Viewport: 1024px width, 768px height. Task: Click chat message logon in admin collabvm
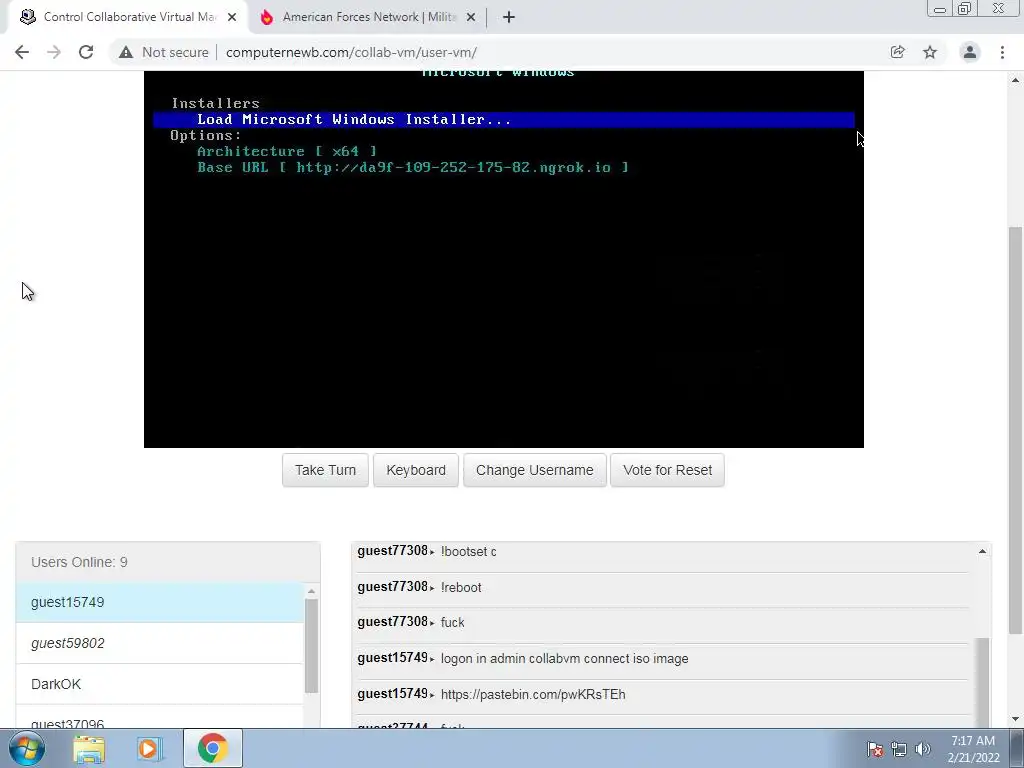click(564, 659)
